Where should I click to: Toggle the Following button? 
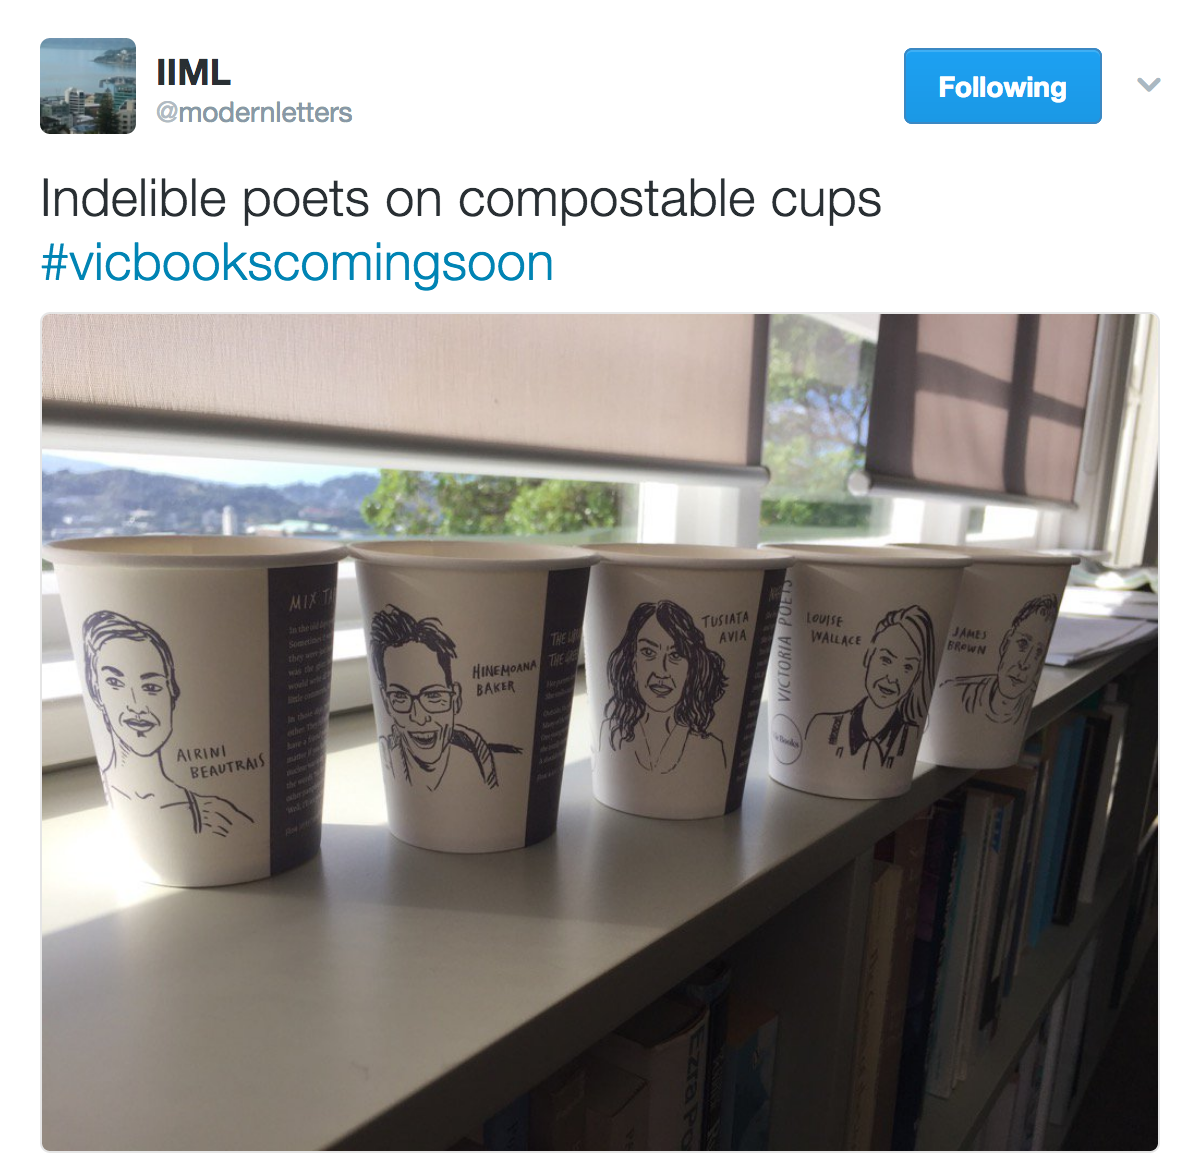[1002, 86]
